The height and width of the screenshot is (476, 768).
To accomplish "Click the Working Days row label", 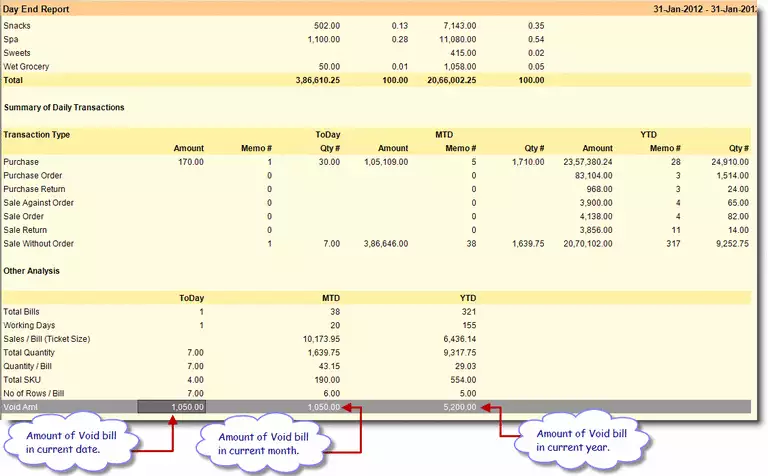I will pos(30,325).
